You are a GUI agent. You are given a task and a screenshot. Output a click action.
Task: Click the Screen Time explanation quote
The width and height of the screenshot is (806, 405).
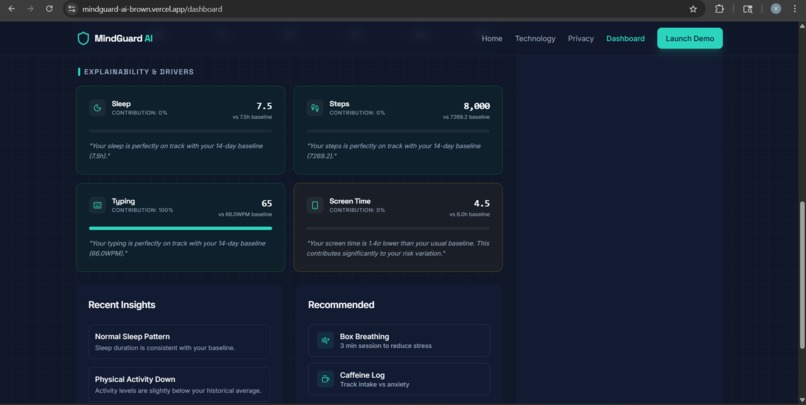398,248
